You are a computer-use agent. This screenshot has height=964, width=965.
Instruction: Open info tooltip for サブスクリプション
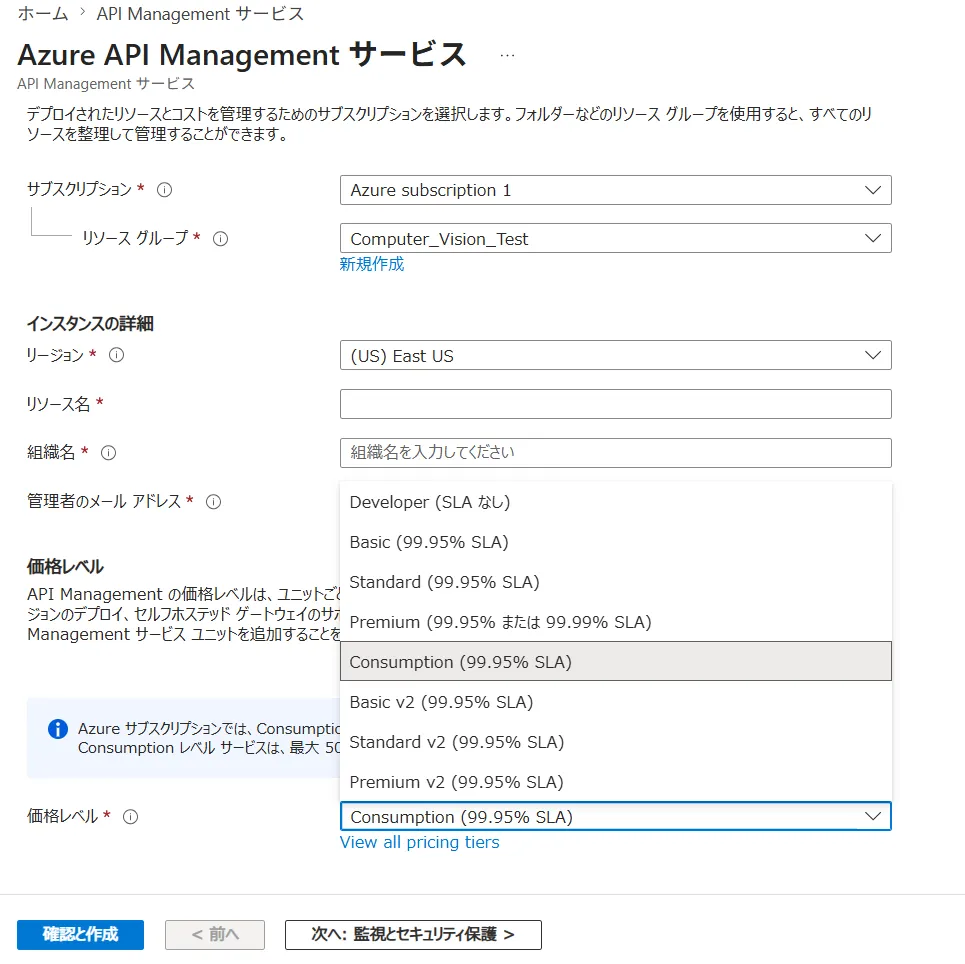[x=164, y=190]
